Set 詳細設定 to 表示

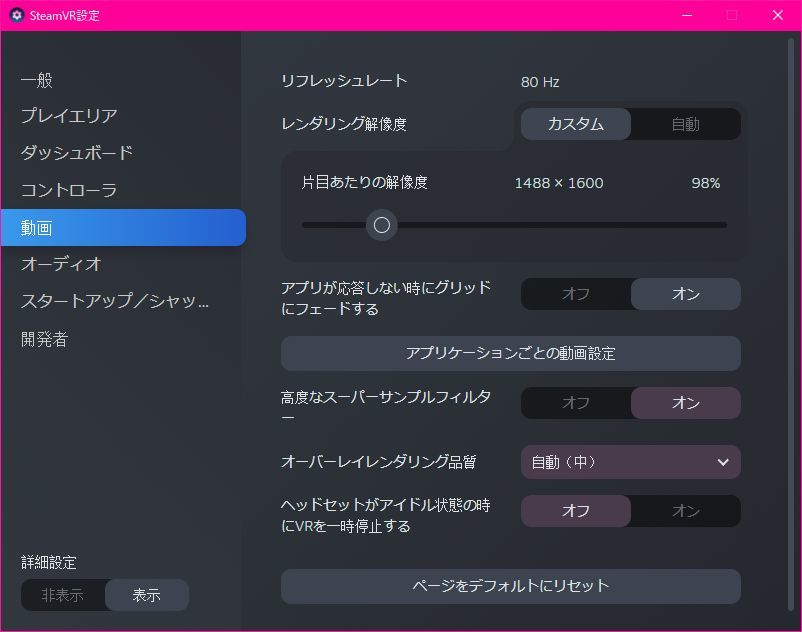point(147,595)
